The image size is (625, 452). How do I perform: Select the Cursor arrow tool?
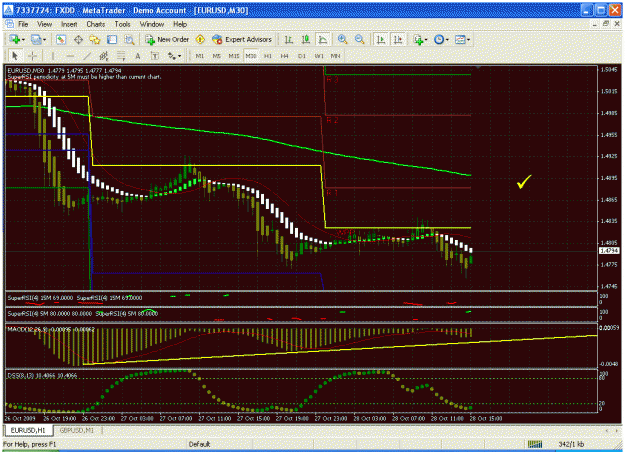pyautogui.click(x=15, y=56)
